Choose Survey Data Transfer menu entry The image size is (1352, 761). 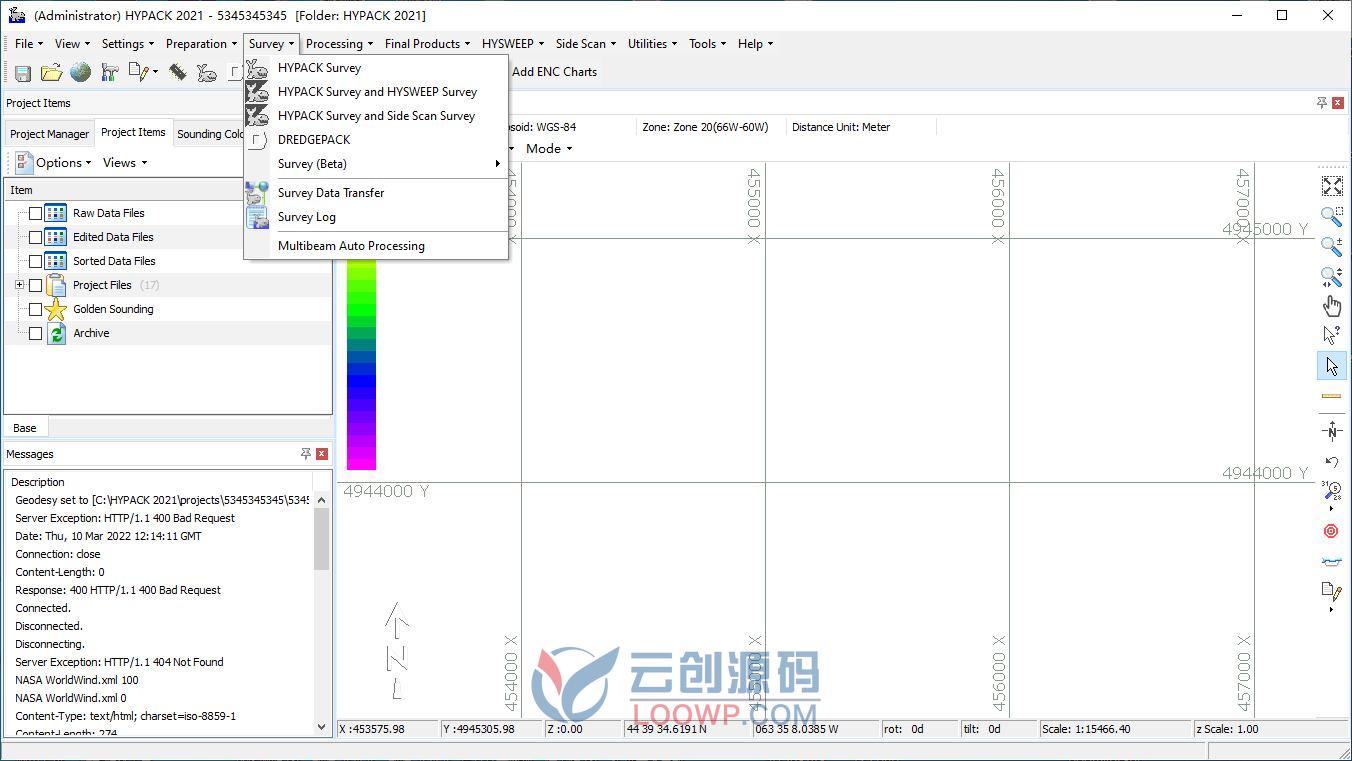[376, 193]
